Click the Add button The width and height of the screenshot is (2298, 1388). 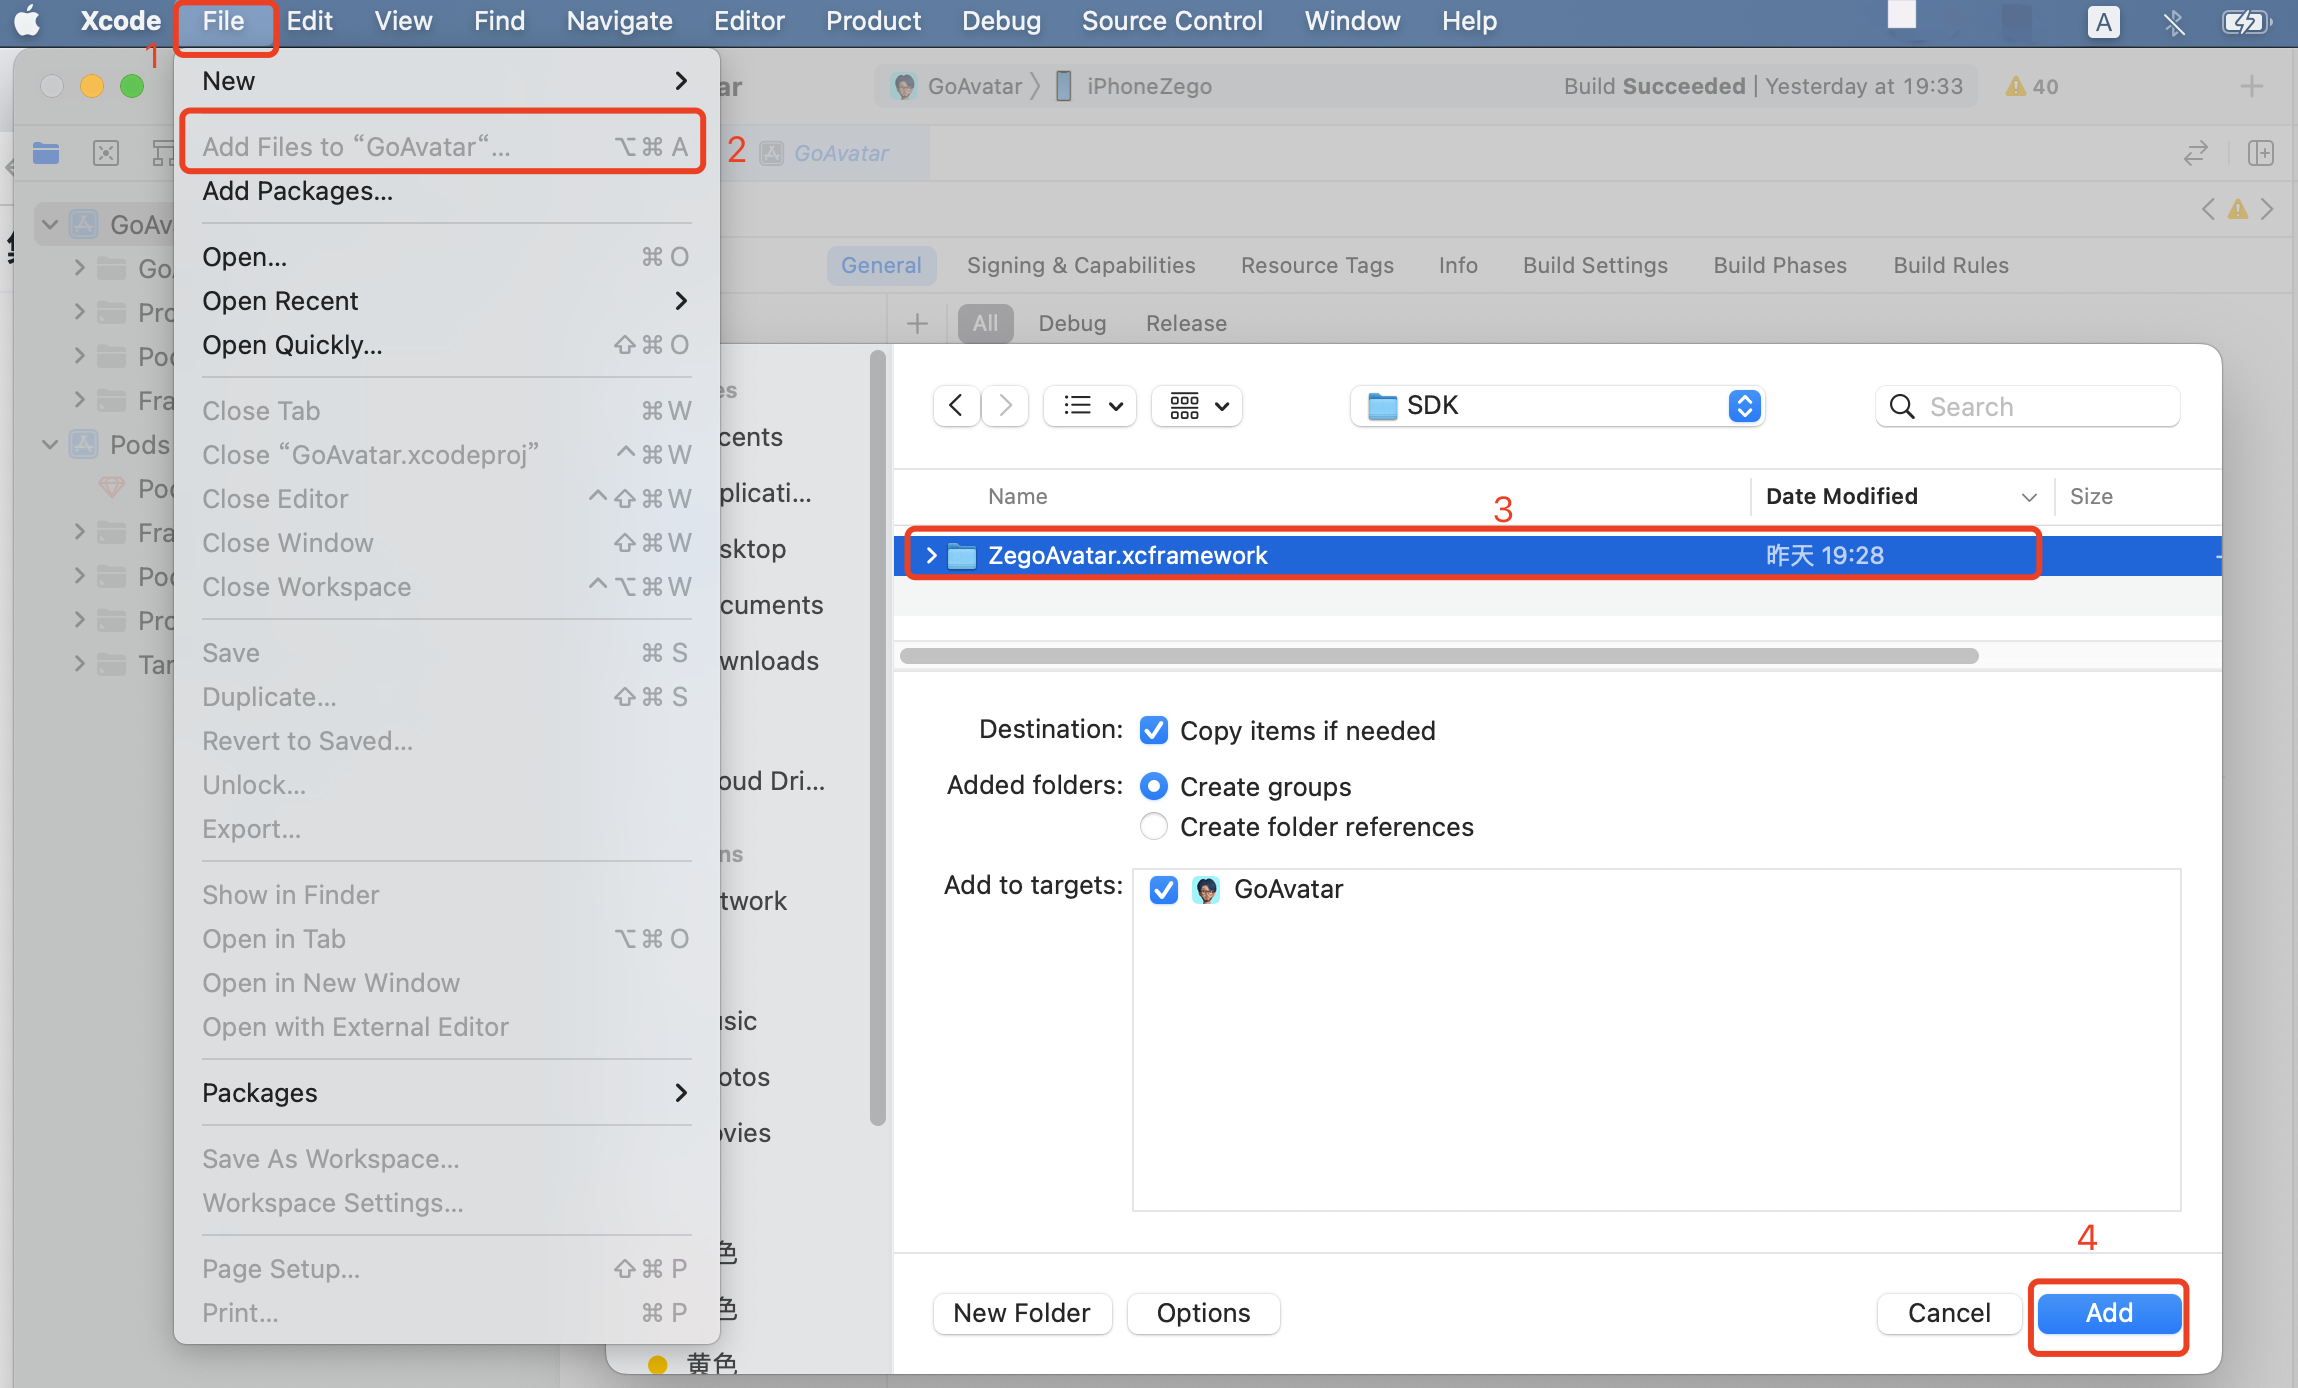point(2109,1313)
